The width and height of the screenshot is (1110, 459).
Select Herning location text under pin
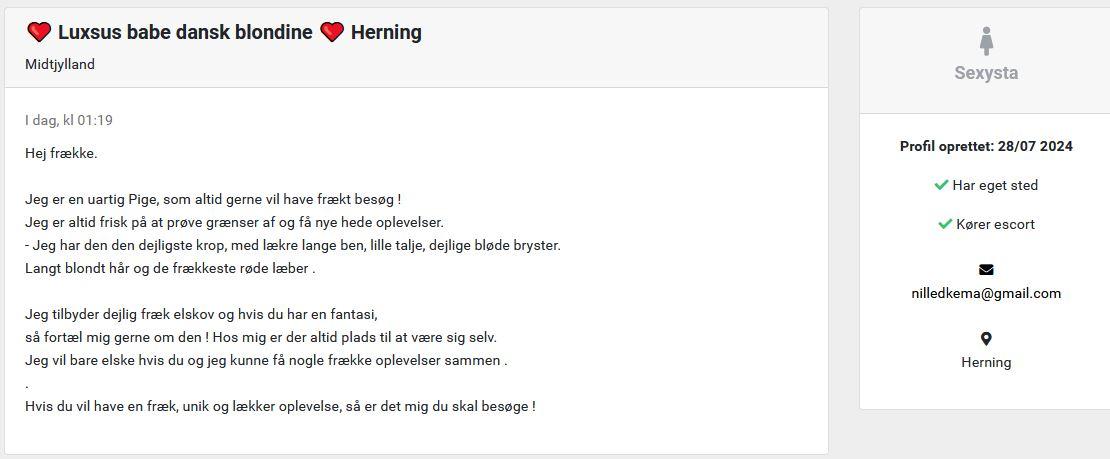click(986, 362)
